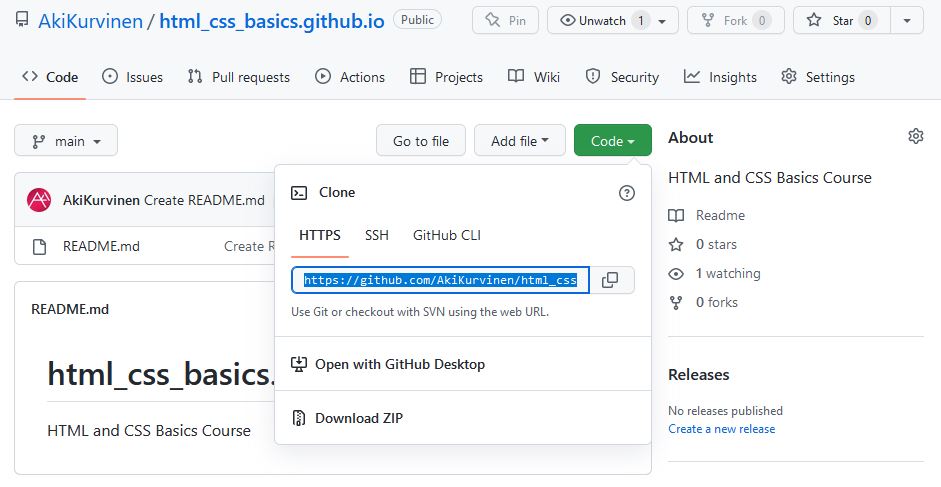Open the Issues tab
Viewport: 941px width, 487px height.
[x=133, y=77]
